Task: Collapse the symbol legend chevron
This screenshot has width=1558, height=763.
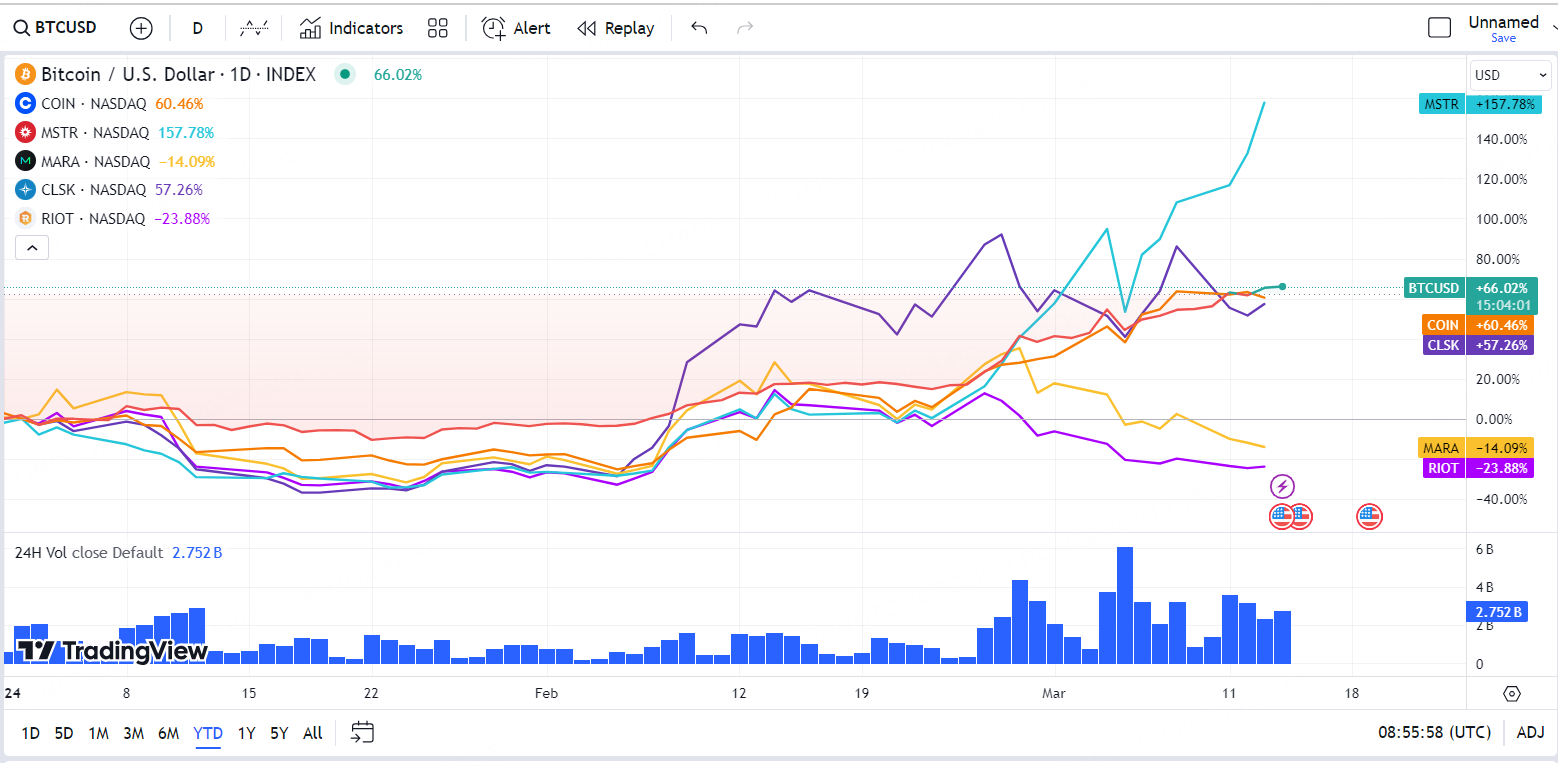Action: [x=32, y=247]
